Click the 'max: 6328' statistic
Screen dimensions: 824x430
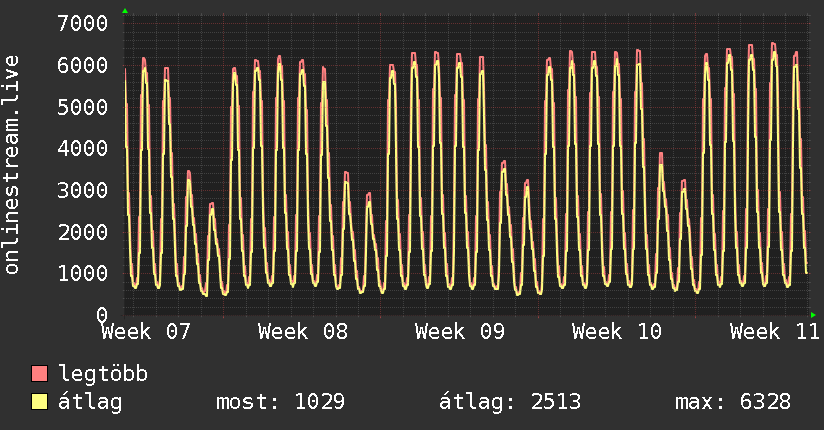click(x=733, y=402)
